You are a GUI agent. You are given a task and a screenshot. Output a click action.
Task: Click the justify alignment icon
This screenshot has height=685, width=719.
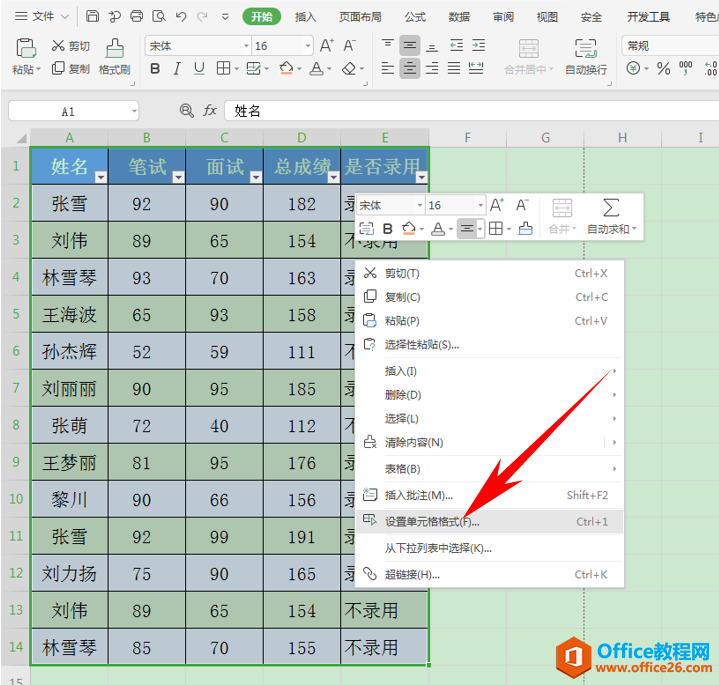[454, 69]
